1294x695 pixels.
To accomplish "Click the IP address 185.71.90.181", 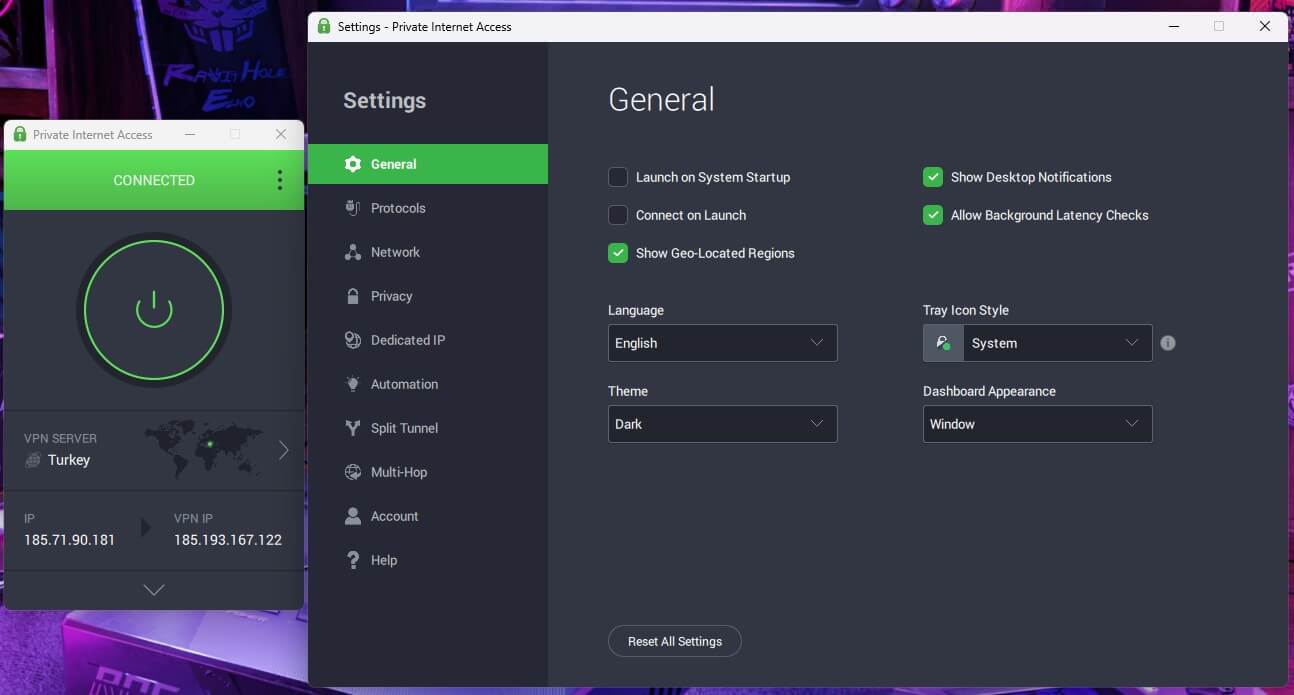I will pyautogui.click(x=70, y=540).
